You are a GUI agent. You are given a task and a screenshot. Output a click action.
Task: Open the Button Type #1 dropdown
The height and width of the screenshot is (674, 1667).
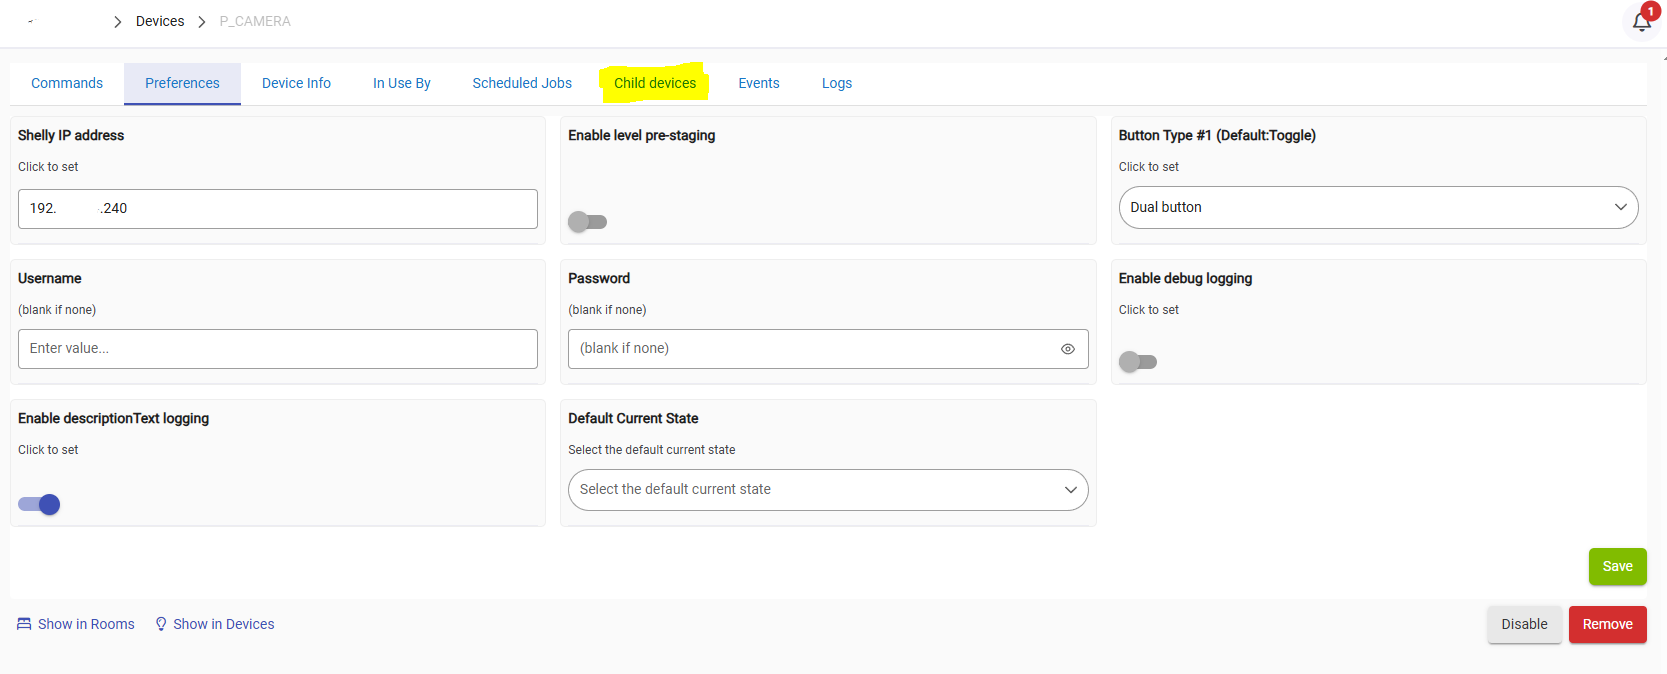point(1377,207)
